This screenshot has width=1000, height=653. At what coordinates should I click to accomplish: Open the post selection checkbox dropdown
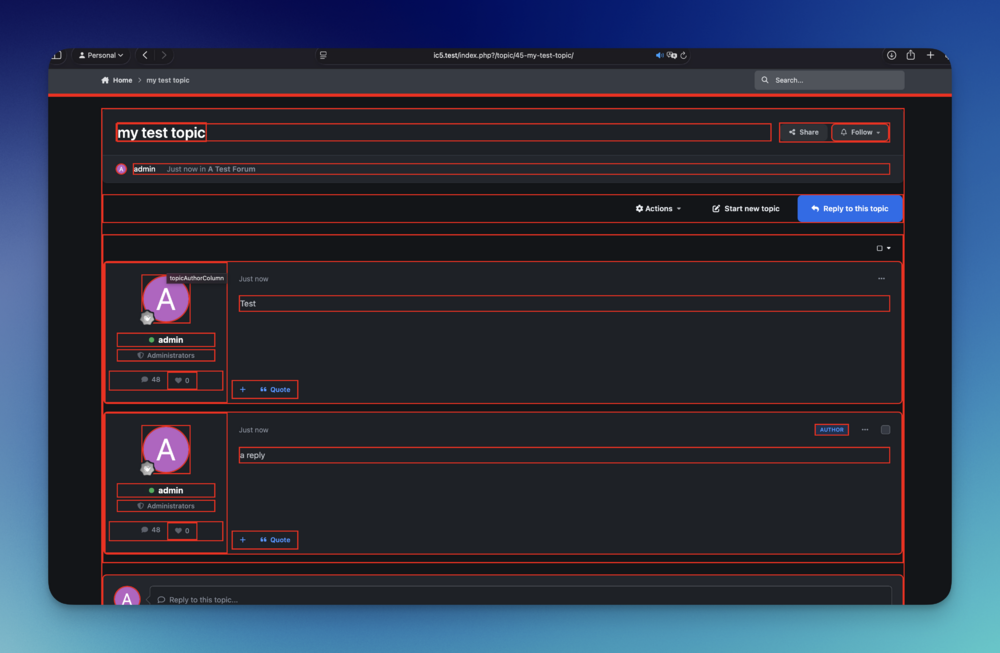[x=883, y=248]
